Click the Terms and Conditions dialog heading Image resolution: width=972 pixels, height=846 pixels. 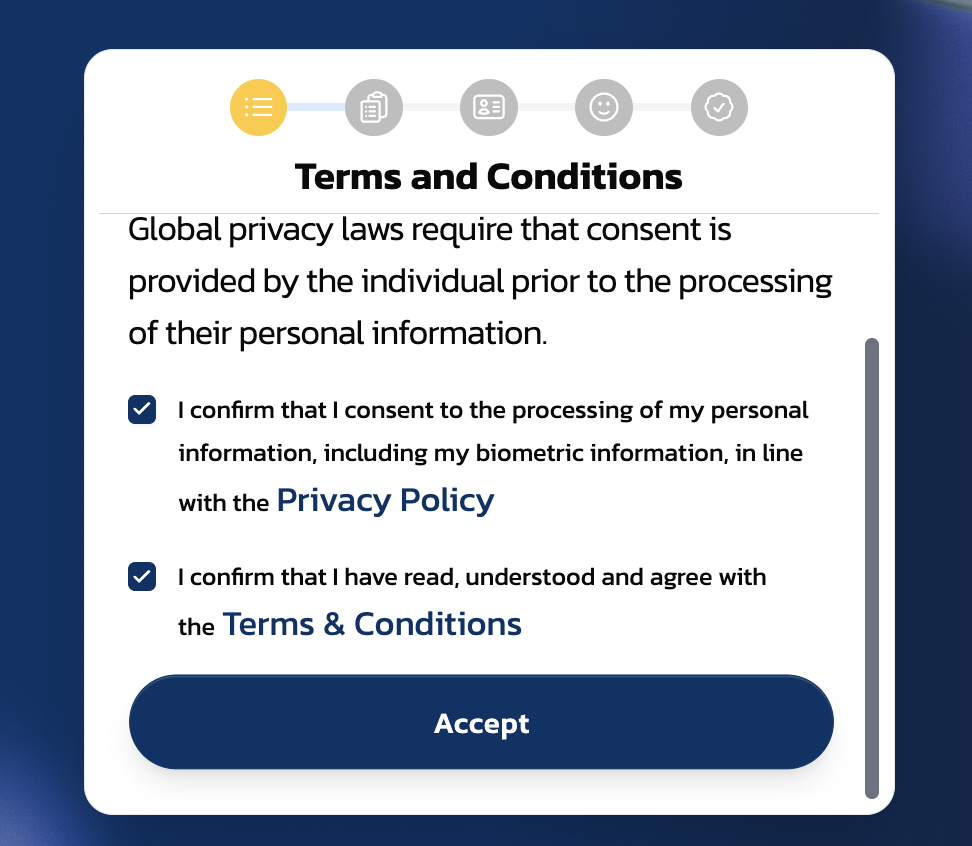488,176
